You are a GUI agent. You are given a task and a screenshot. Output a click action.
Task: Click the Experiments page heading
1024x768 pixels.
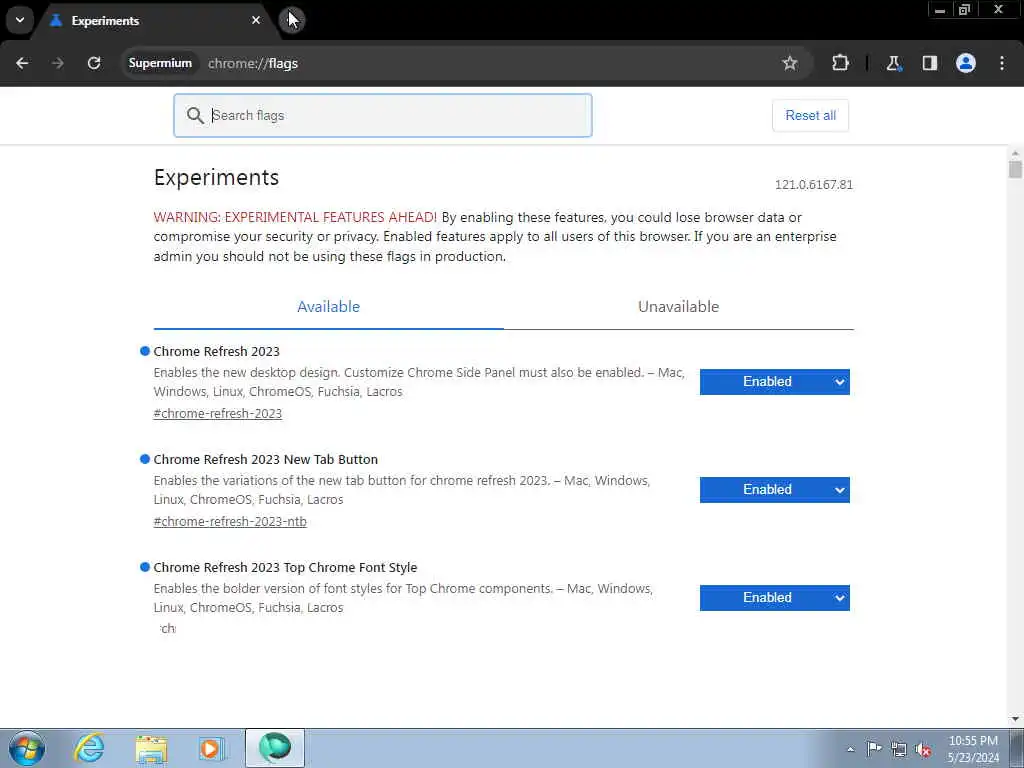[216, 178]
